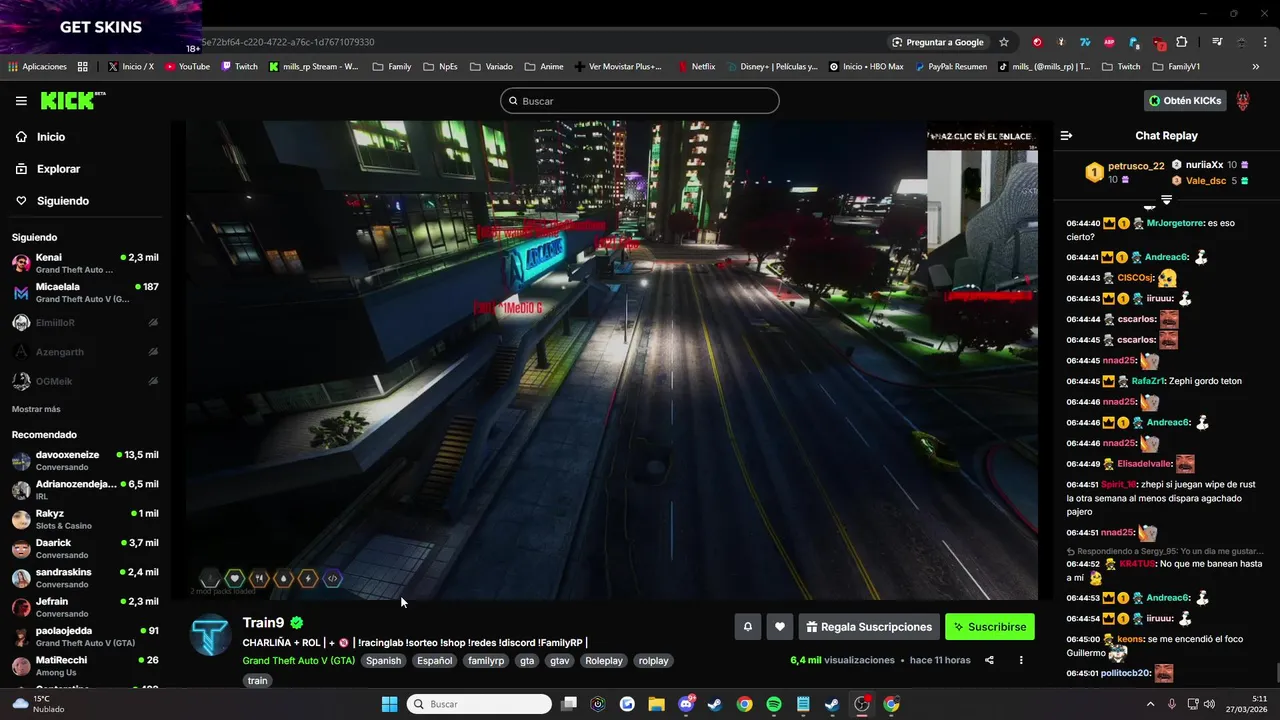Viewport: 1280px width, 720px height.
Task: Click the heart follow icon for Train9
Action: 780,627
